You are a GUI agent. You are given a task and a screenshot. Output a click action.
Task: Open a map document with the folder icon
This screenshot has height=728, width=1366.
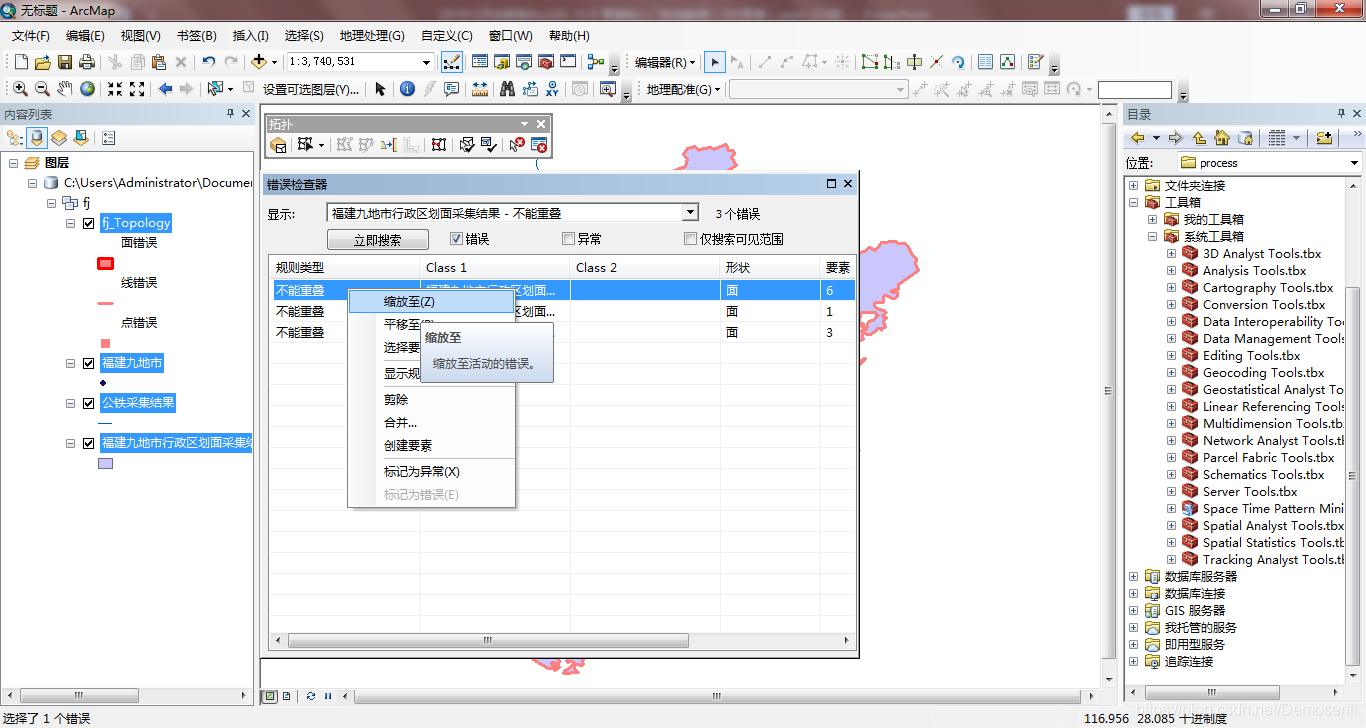(43, 62)
